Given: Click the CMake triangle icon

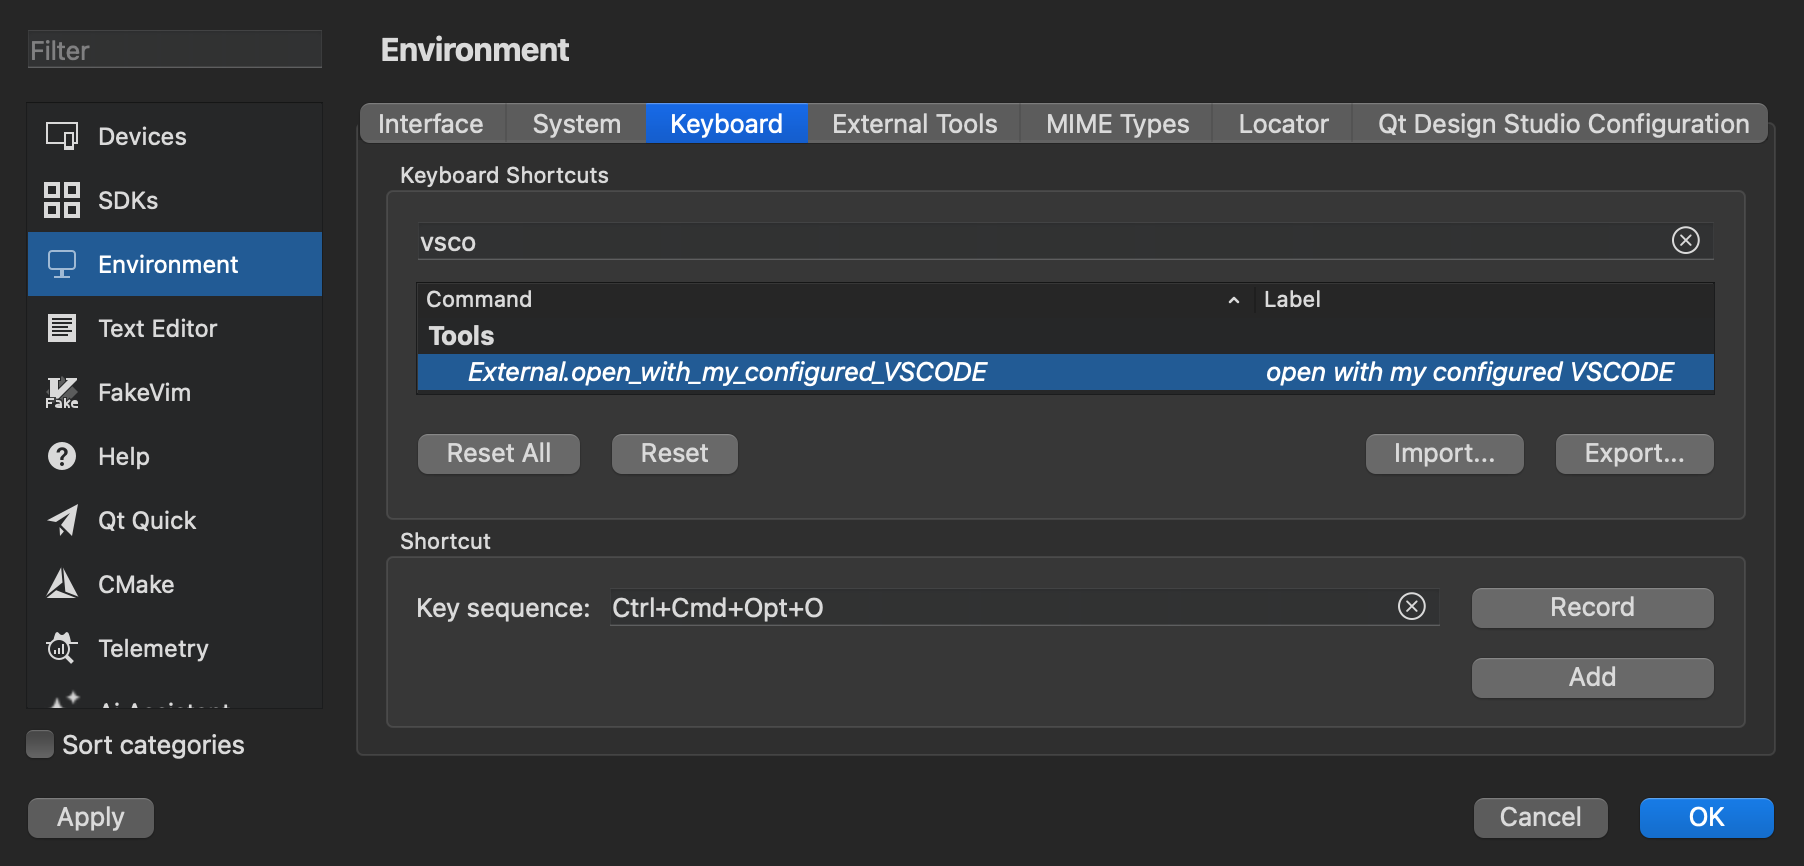Looking at the screenshot, I should pos(62,584).
